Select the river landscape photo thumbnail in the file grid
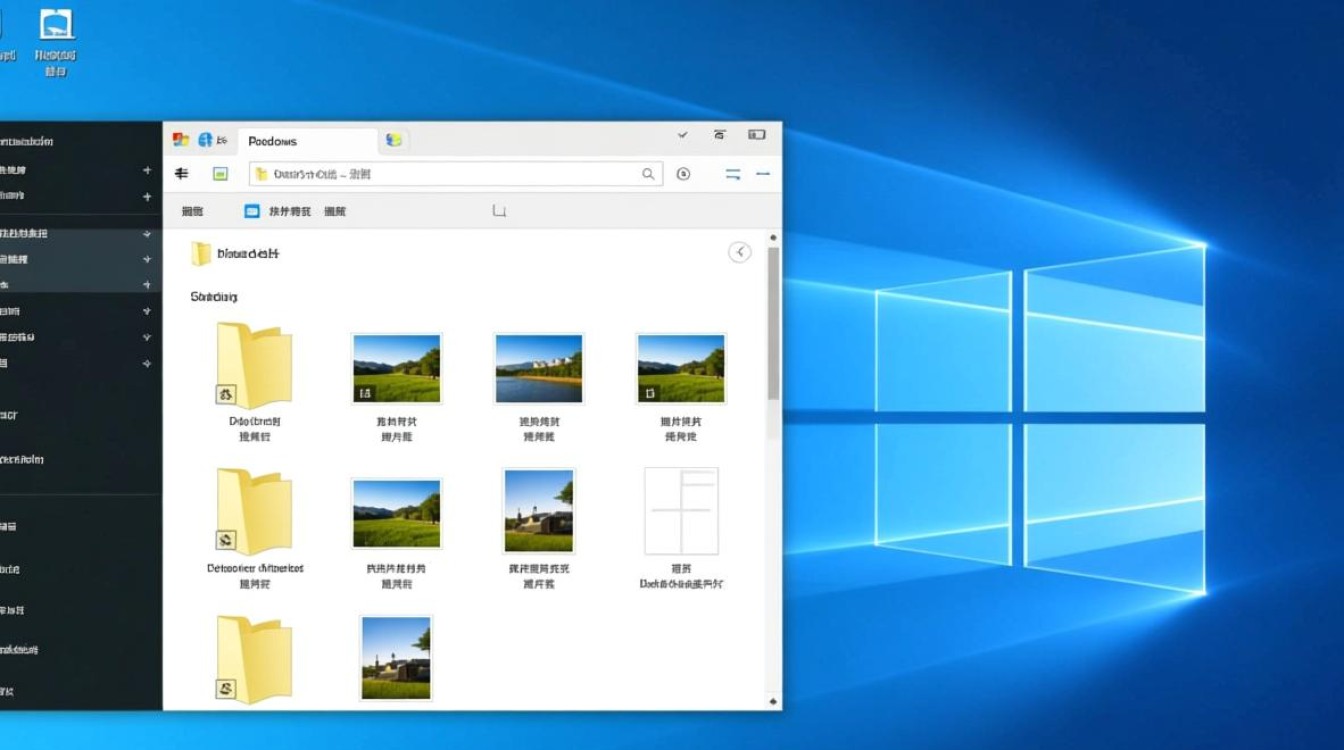 pyautogui.click(x=538, y=367)
